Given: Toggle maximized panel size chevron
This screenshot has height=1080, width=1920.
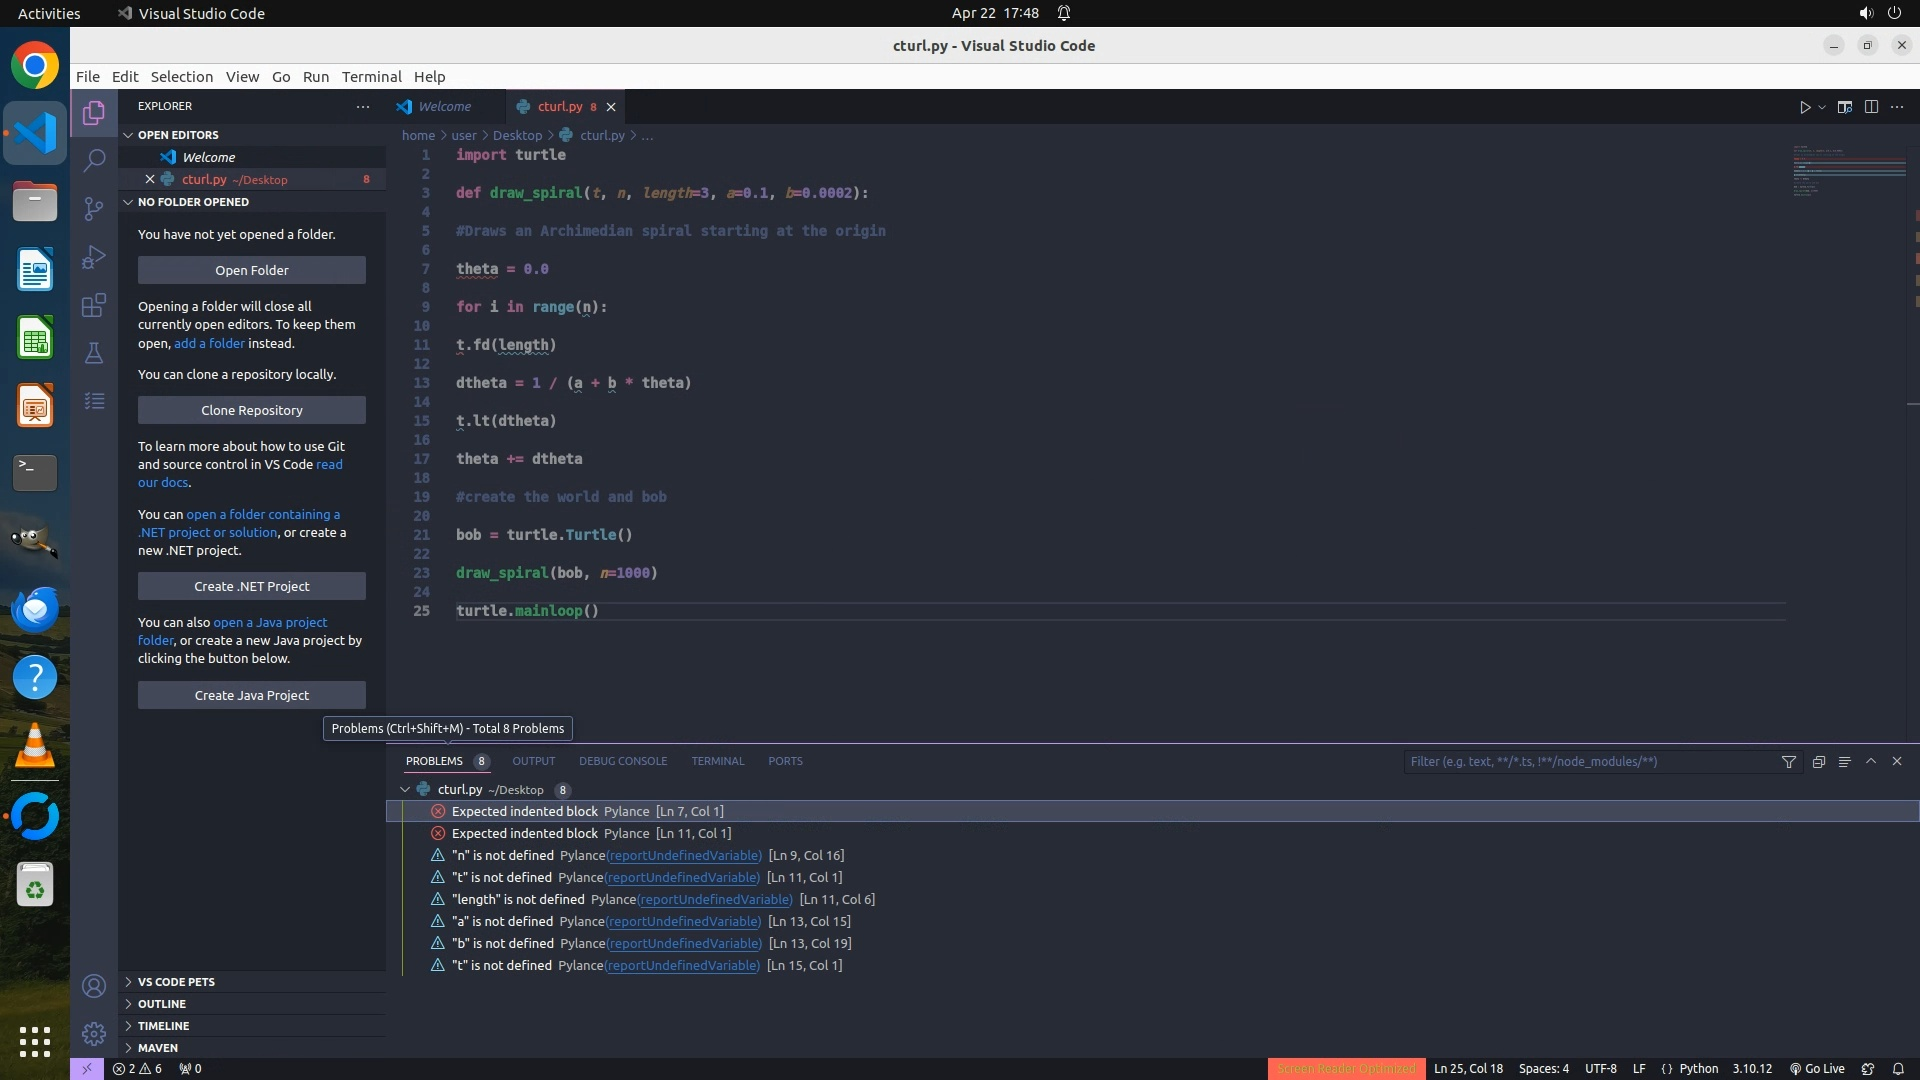Looking at the screenshot, I should (1871, 761).
